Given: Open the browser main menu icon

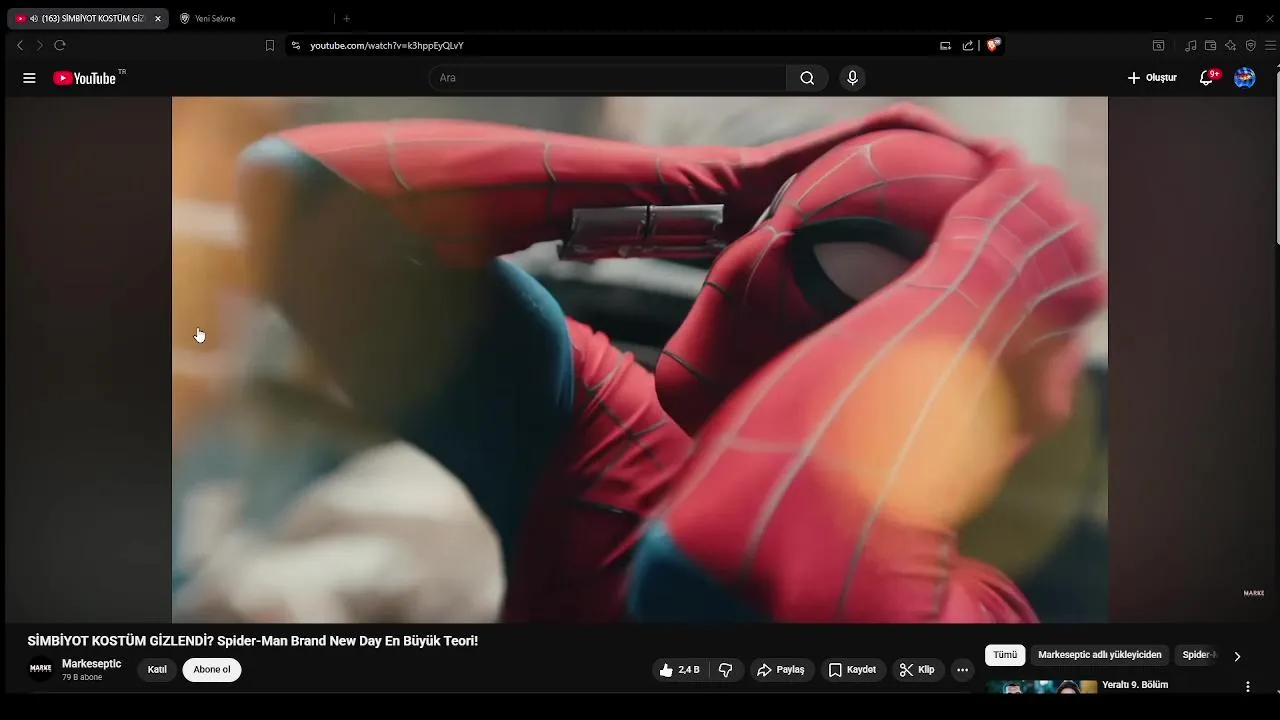Looking at the screenshot, I should (x=1271, y=46).
